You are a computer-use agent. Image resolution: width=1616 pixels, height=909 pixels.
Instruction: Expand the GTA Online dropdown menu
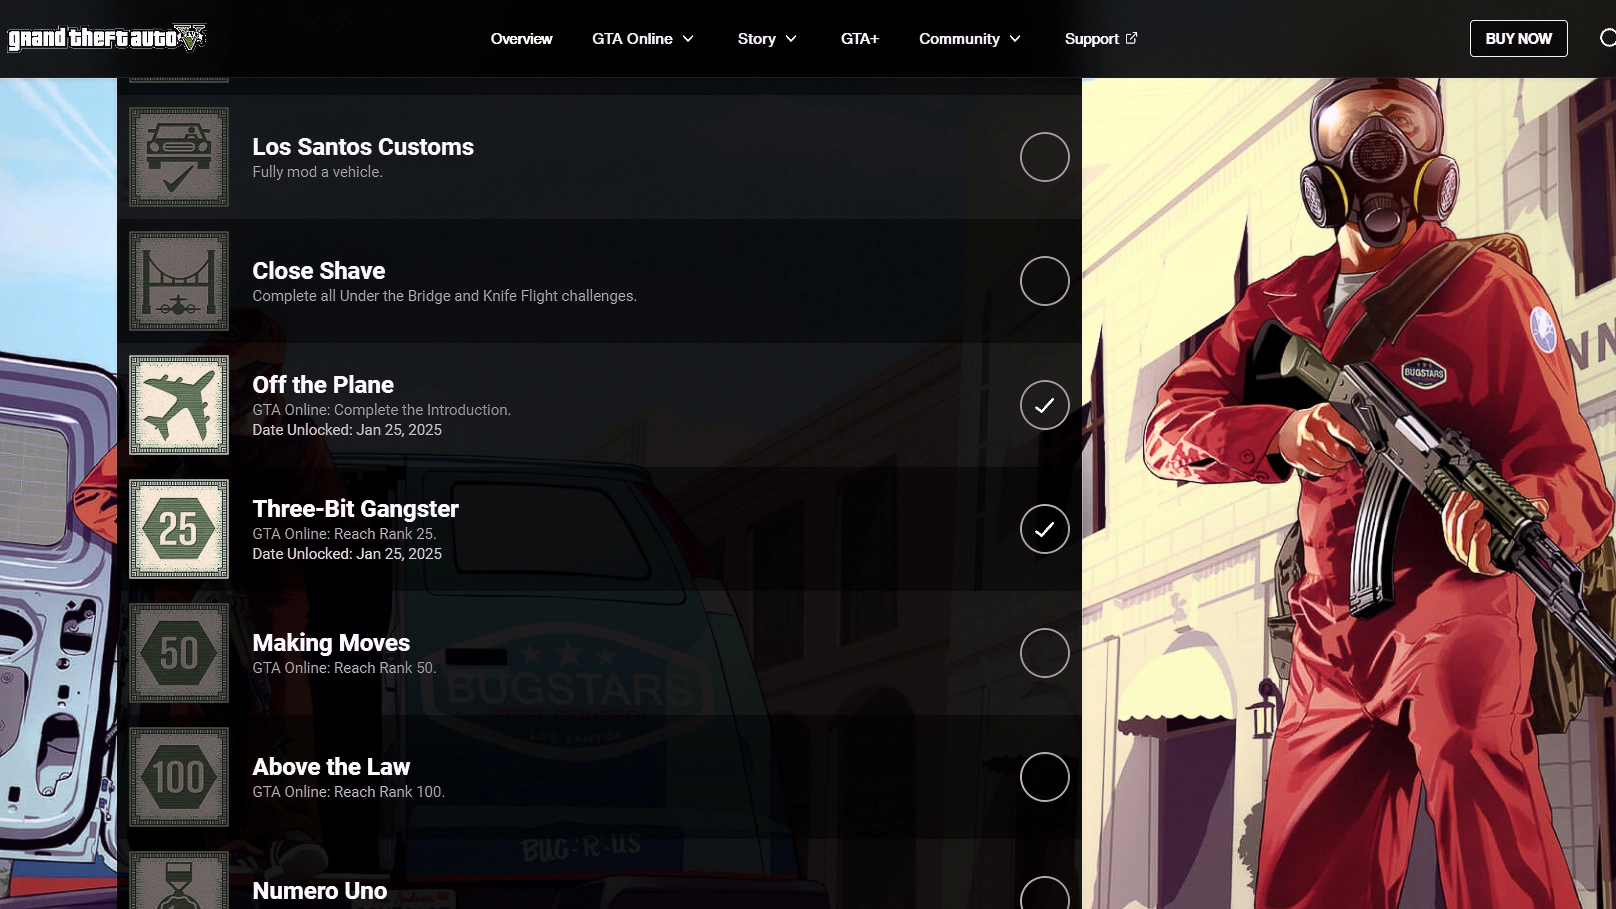coord(643,39)
